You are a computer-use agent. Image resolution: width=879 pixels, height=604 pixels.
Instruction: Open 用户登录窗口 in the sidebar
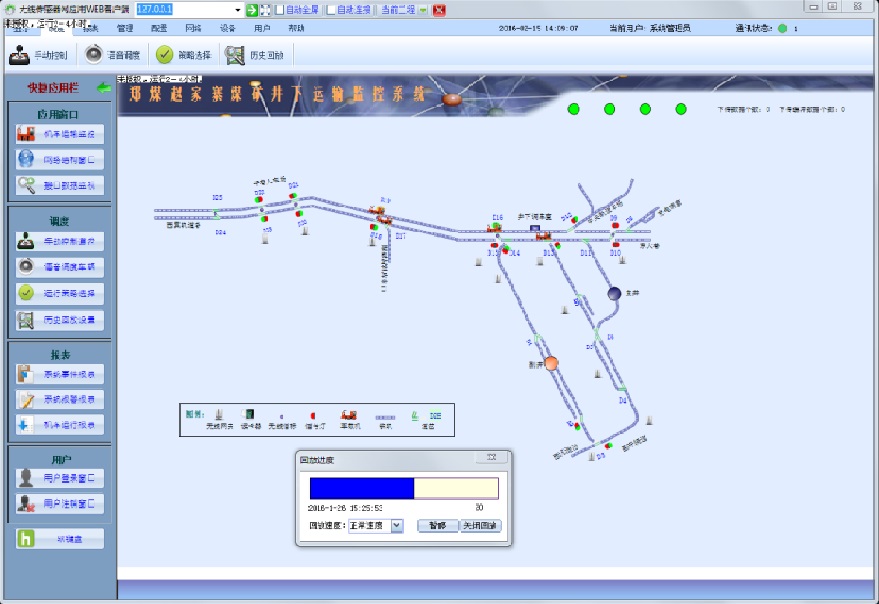(x=60, y=478)
